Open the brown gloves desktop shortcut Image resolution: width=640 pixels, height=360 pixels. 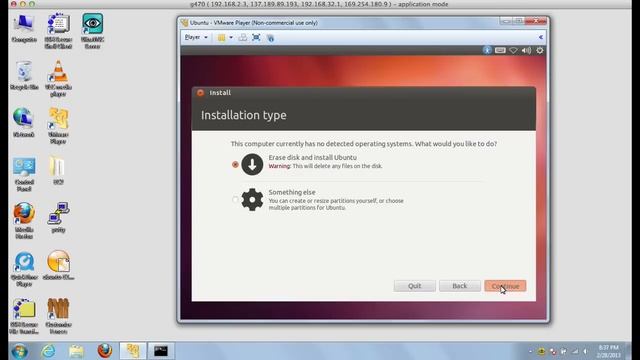[58, 316]
